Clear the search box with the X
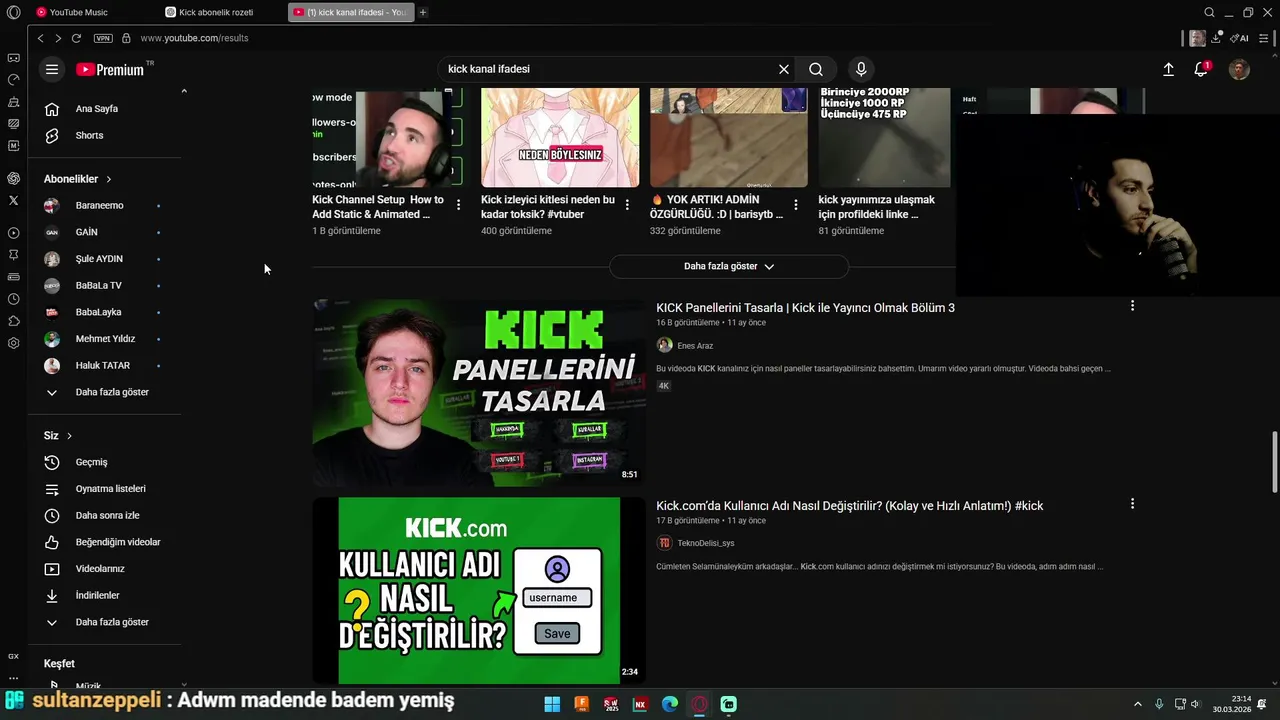 784,69
